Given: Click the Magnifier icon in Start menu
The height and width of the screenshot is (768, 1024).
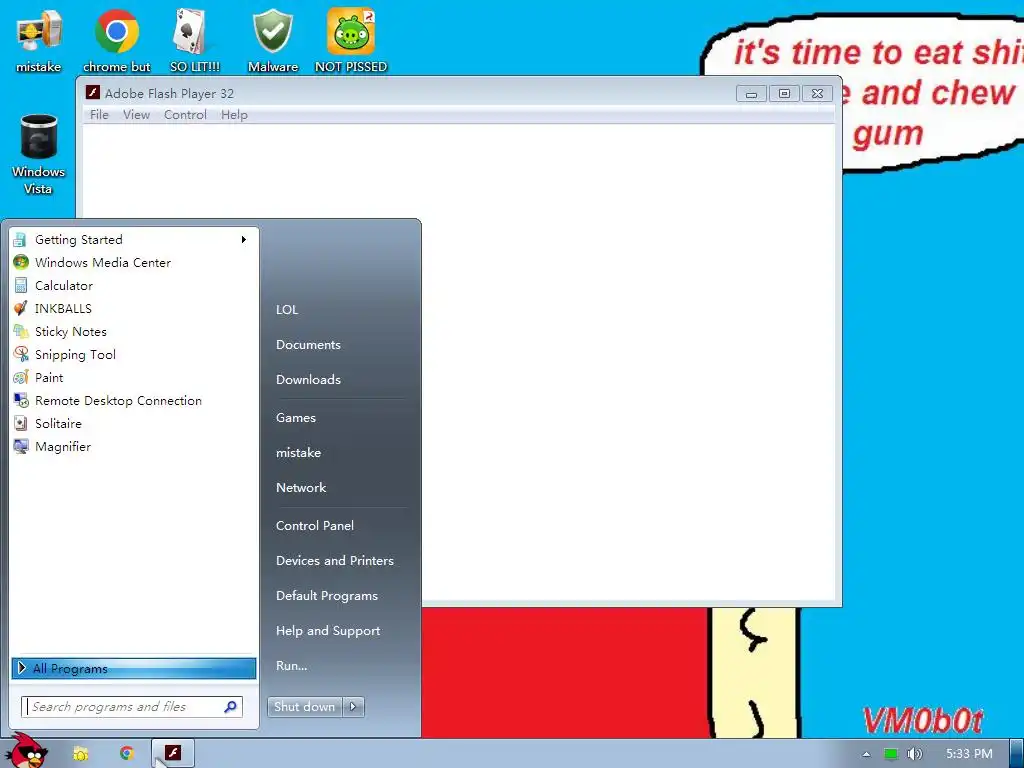Looking at the screenshot, I should click(x=20, y=447).
